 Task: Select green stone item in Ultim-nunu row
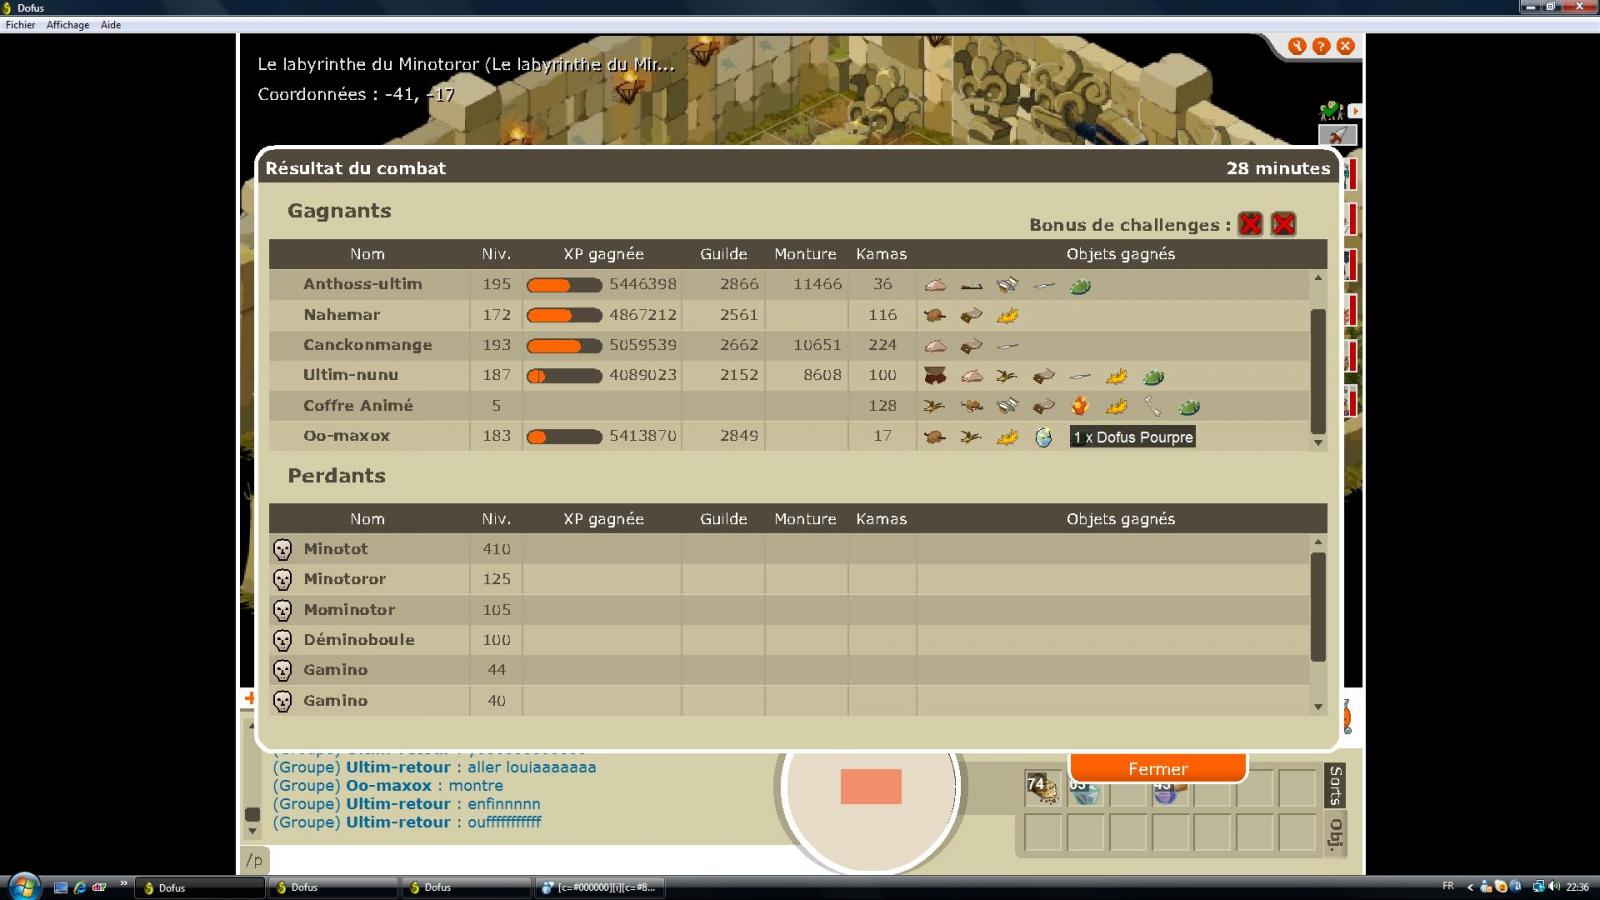1153,377
